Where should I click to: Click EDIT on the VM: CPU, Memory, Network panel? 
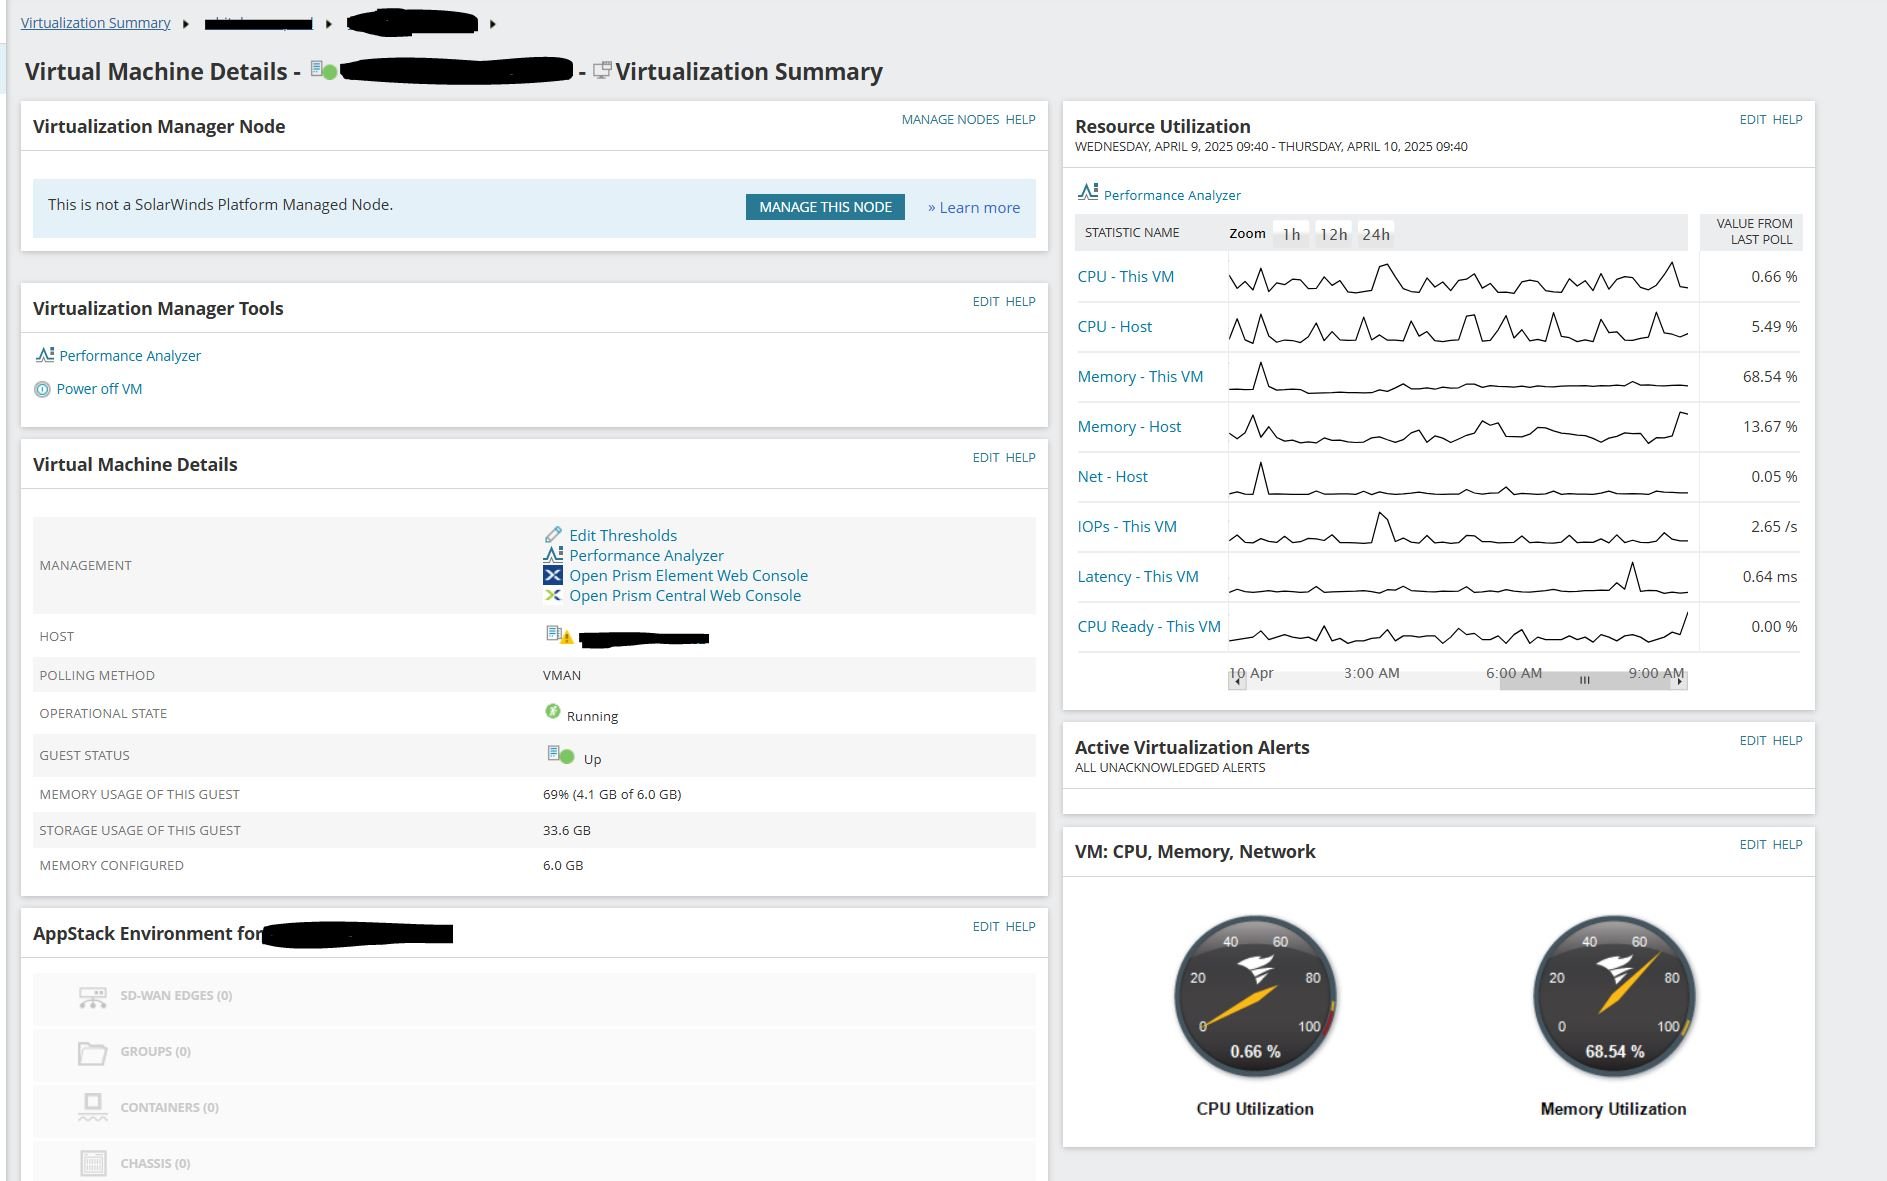pos(1753,845)
